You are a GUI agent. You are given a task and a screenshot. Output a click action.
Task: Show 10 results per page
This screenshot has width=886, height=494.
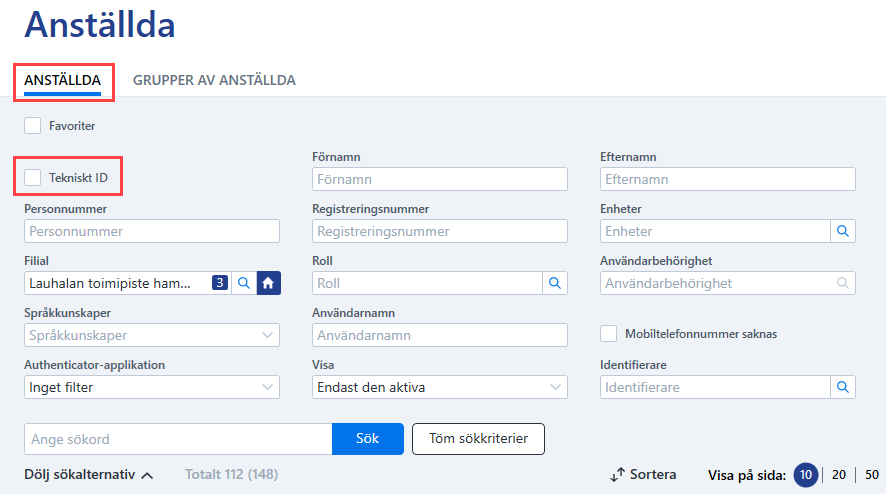(806, 475)
